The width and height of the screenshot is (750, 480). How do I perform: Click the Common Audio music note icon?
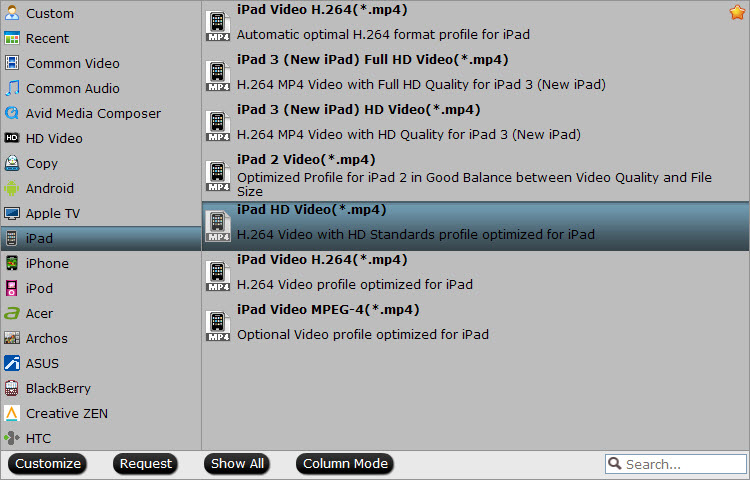point(12,88)
